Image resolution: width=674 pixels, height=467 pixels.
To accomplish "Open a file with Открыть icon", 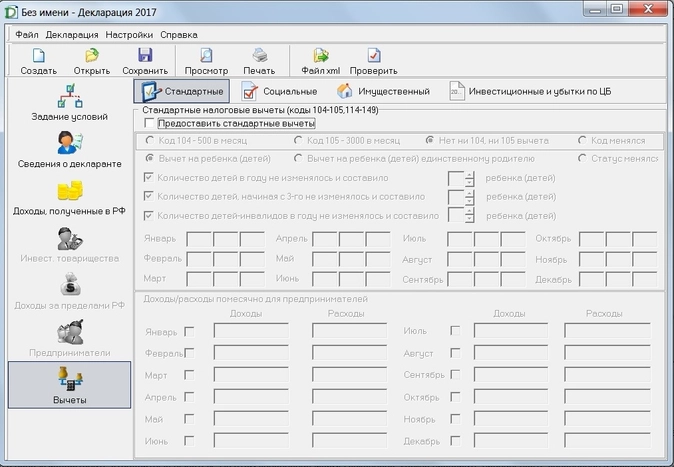I will click(91, 61).
